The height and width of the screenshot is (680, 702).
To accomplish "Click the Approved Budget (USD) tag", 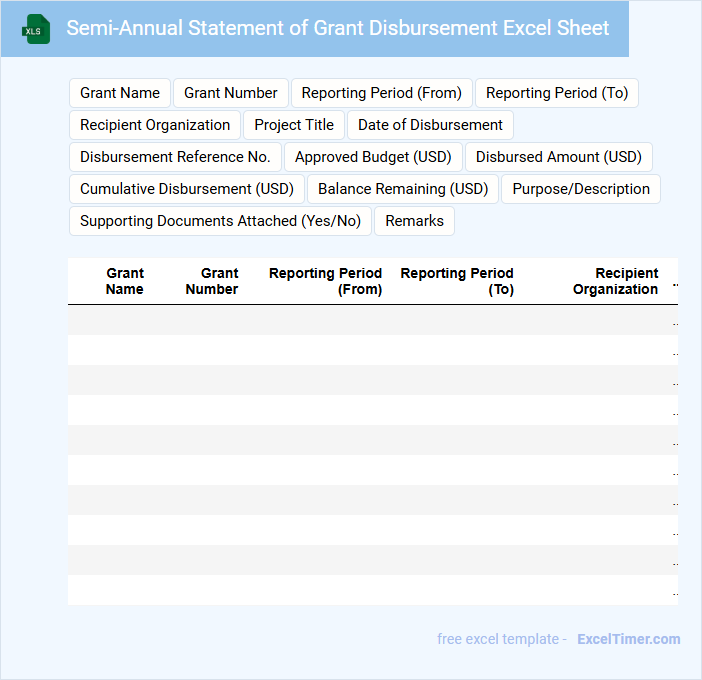I will coord(374,157).
